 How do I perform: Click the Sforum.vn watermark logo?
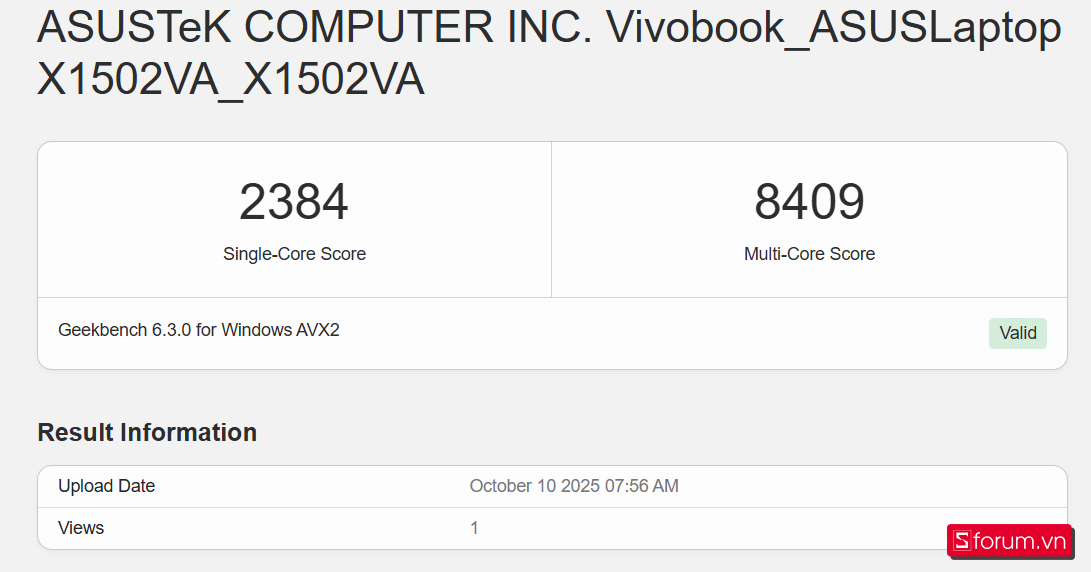coord(1009,541)
